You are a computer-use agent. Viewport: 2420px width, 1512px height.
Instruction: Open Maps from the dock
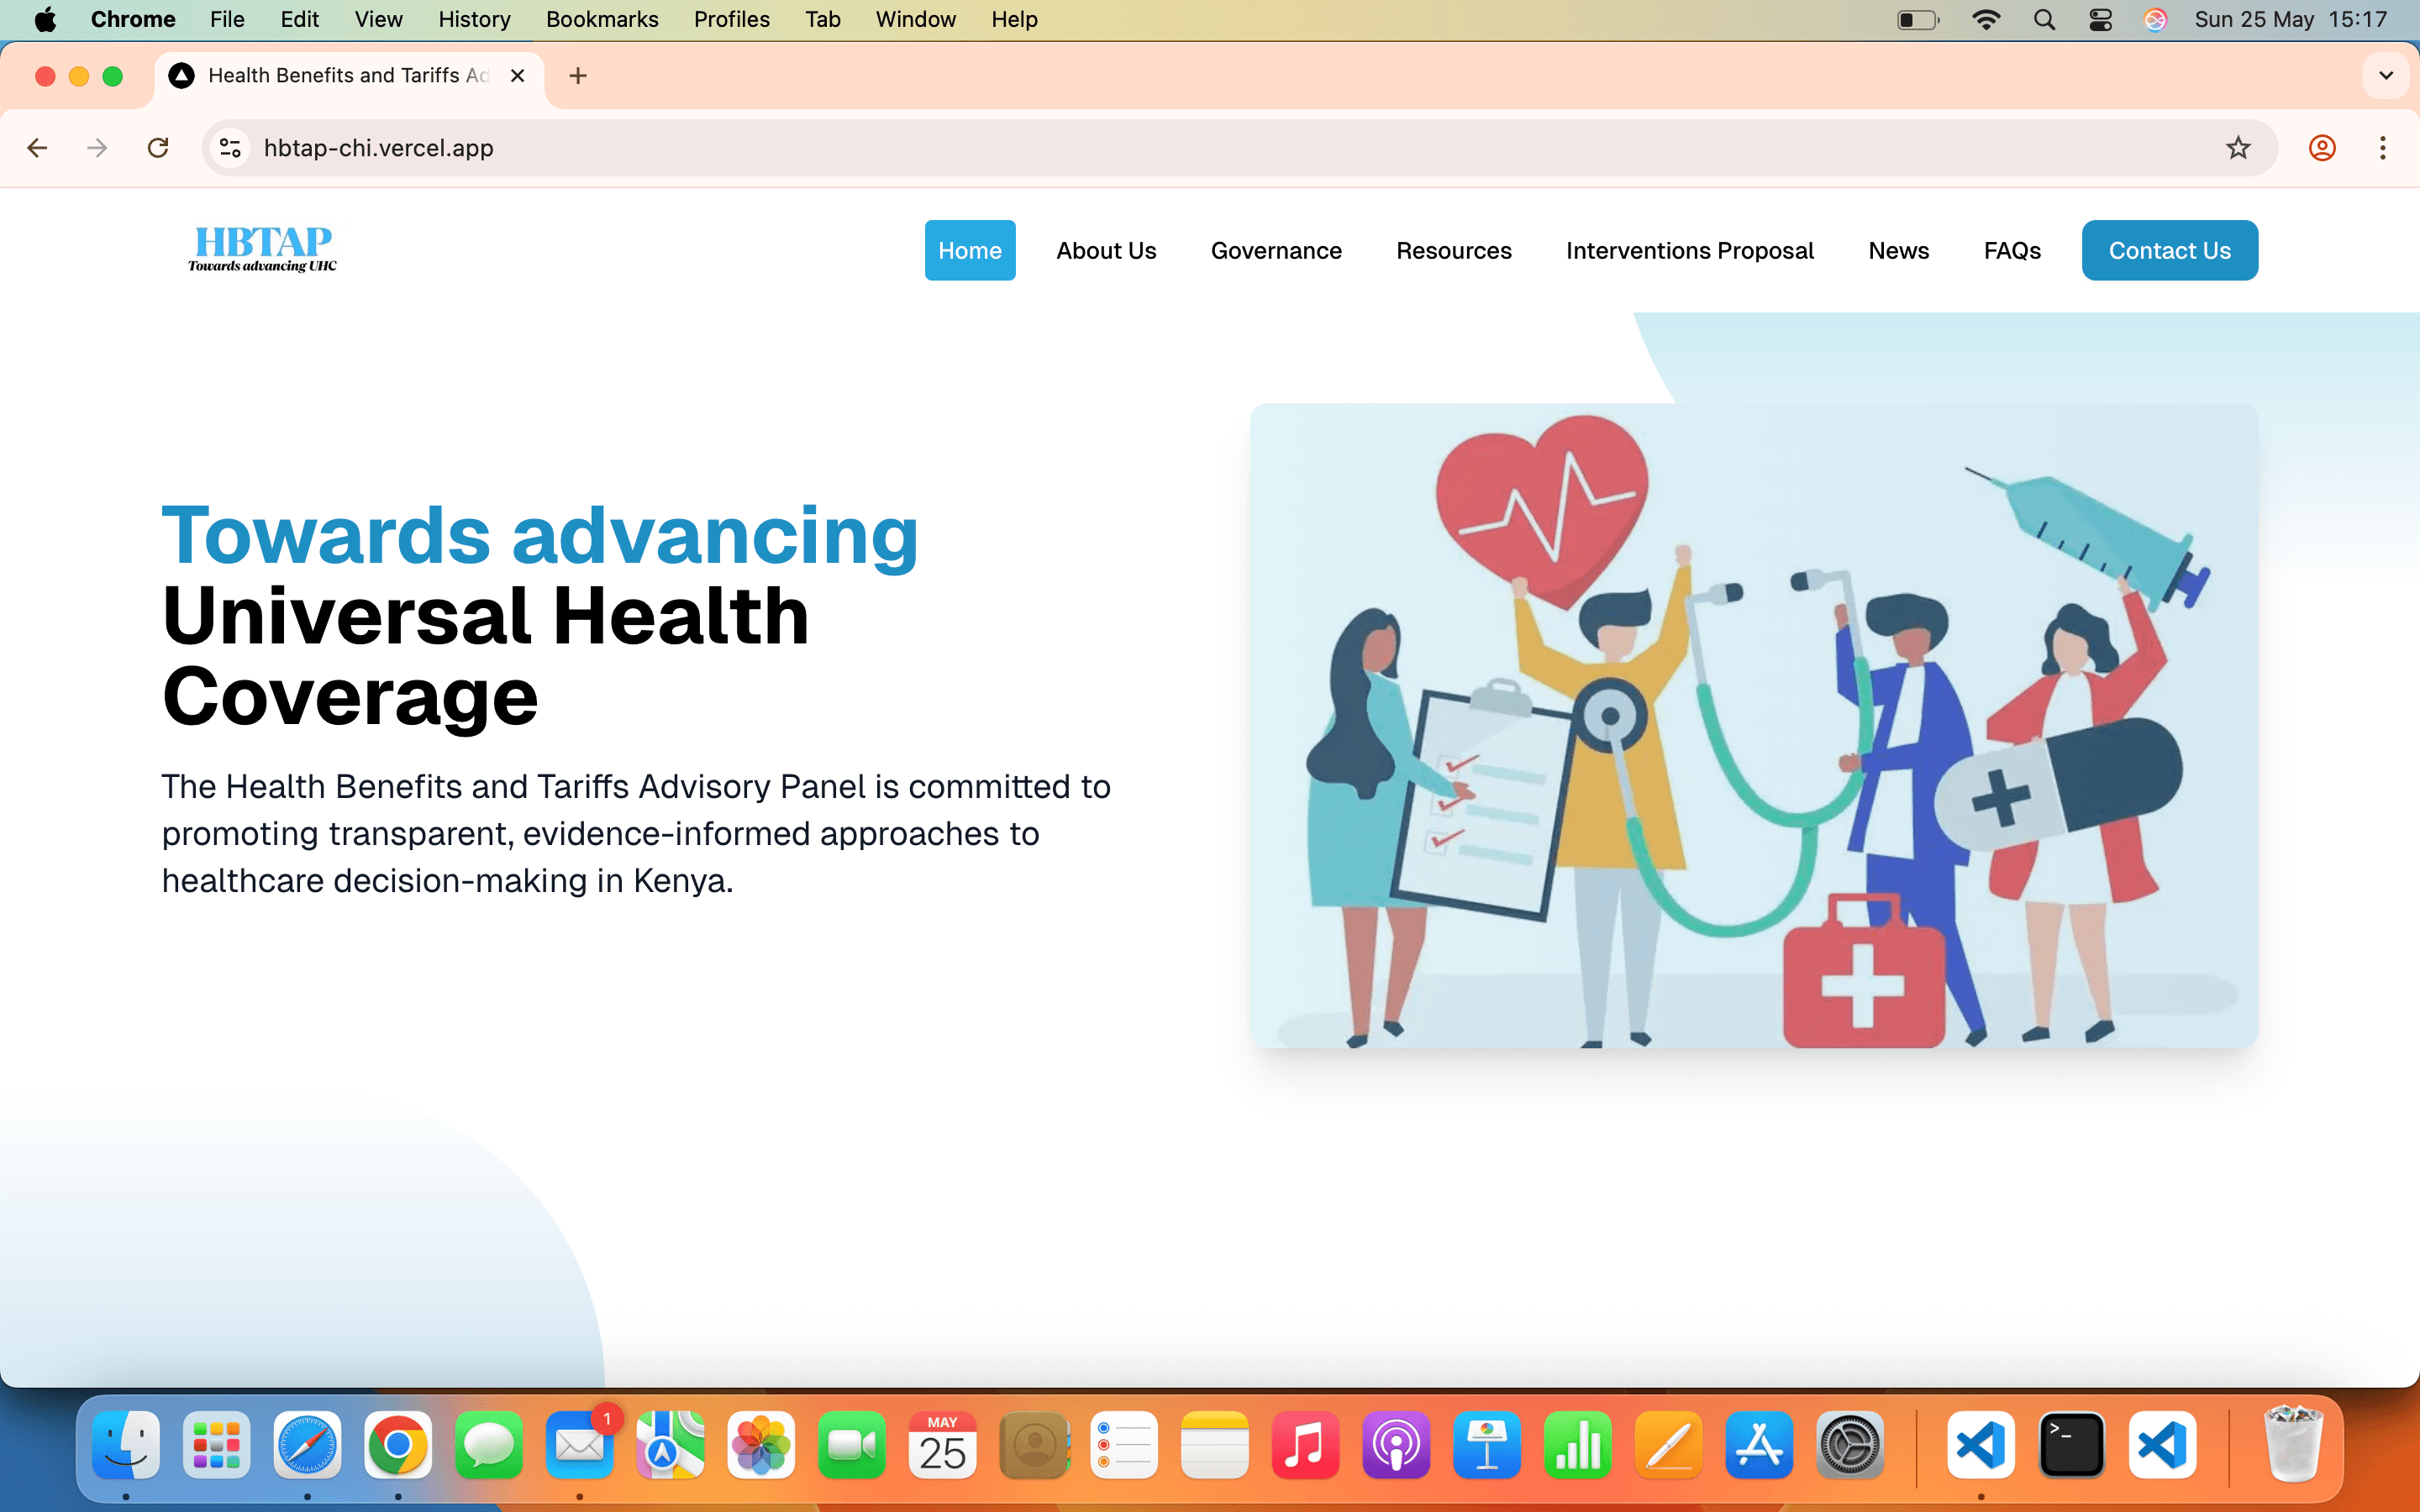670,1445
